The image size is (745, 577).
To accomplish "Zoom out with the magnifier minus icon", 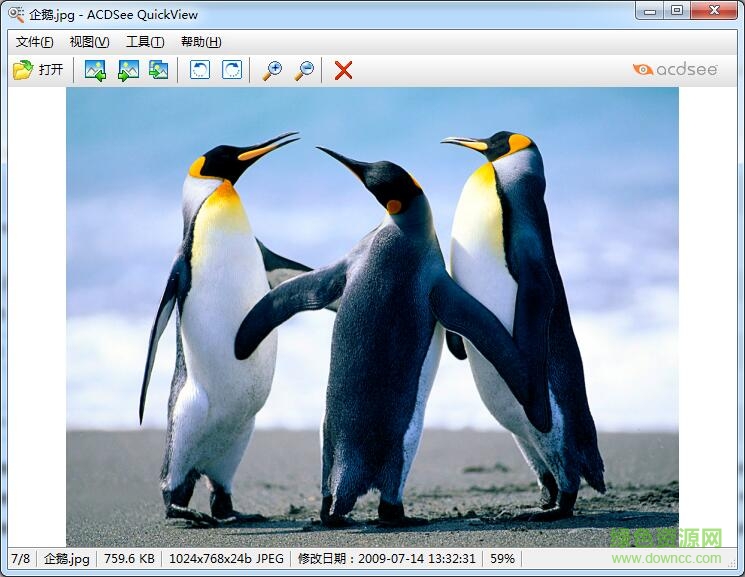I will (304, 70).
